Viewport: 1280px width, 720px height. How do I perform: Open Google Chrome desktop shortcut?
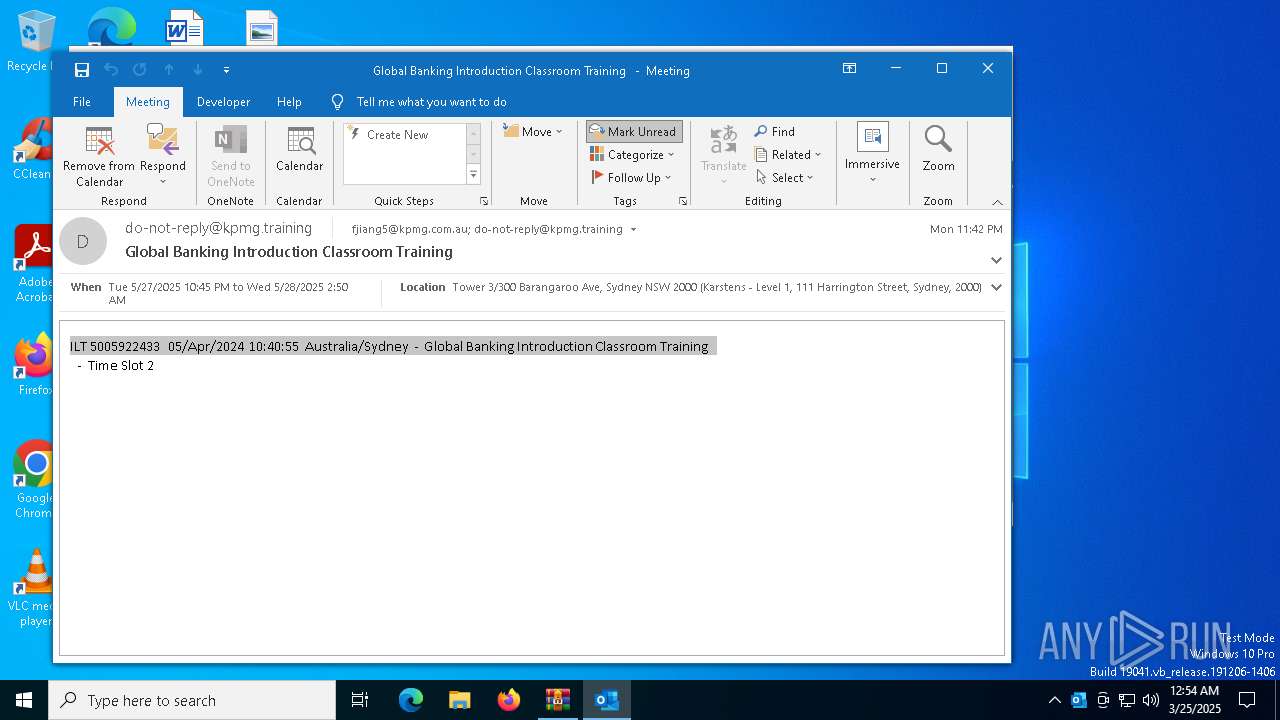coord(35,480)
